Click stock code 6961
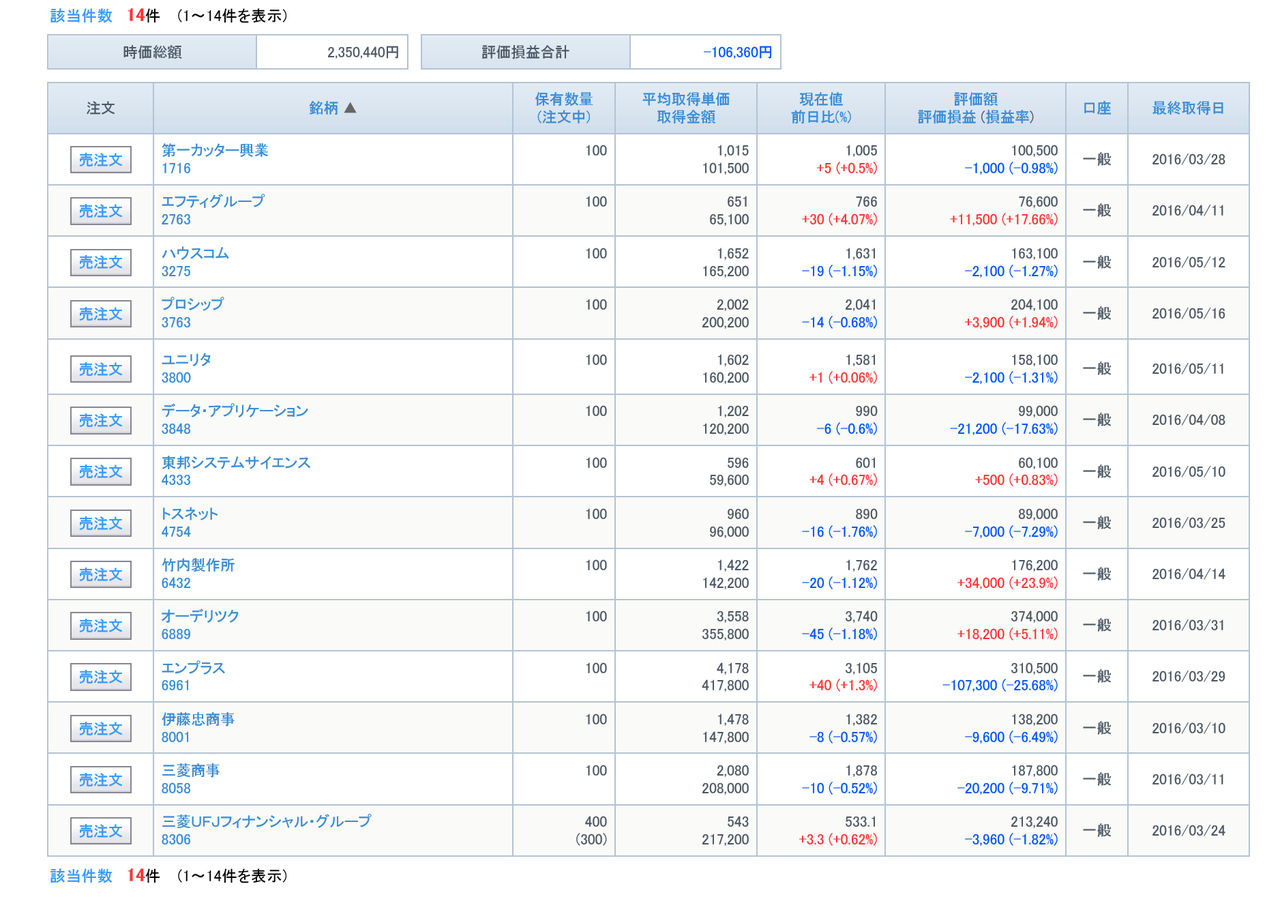The width and height of the screenshot is (1280, 897). click(176, 686)
